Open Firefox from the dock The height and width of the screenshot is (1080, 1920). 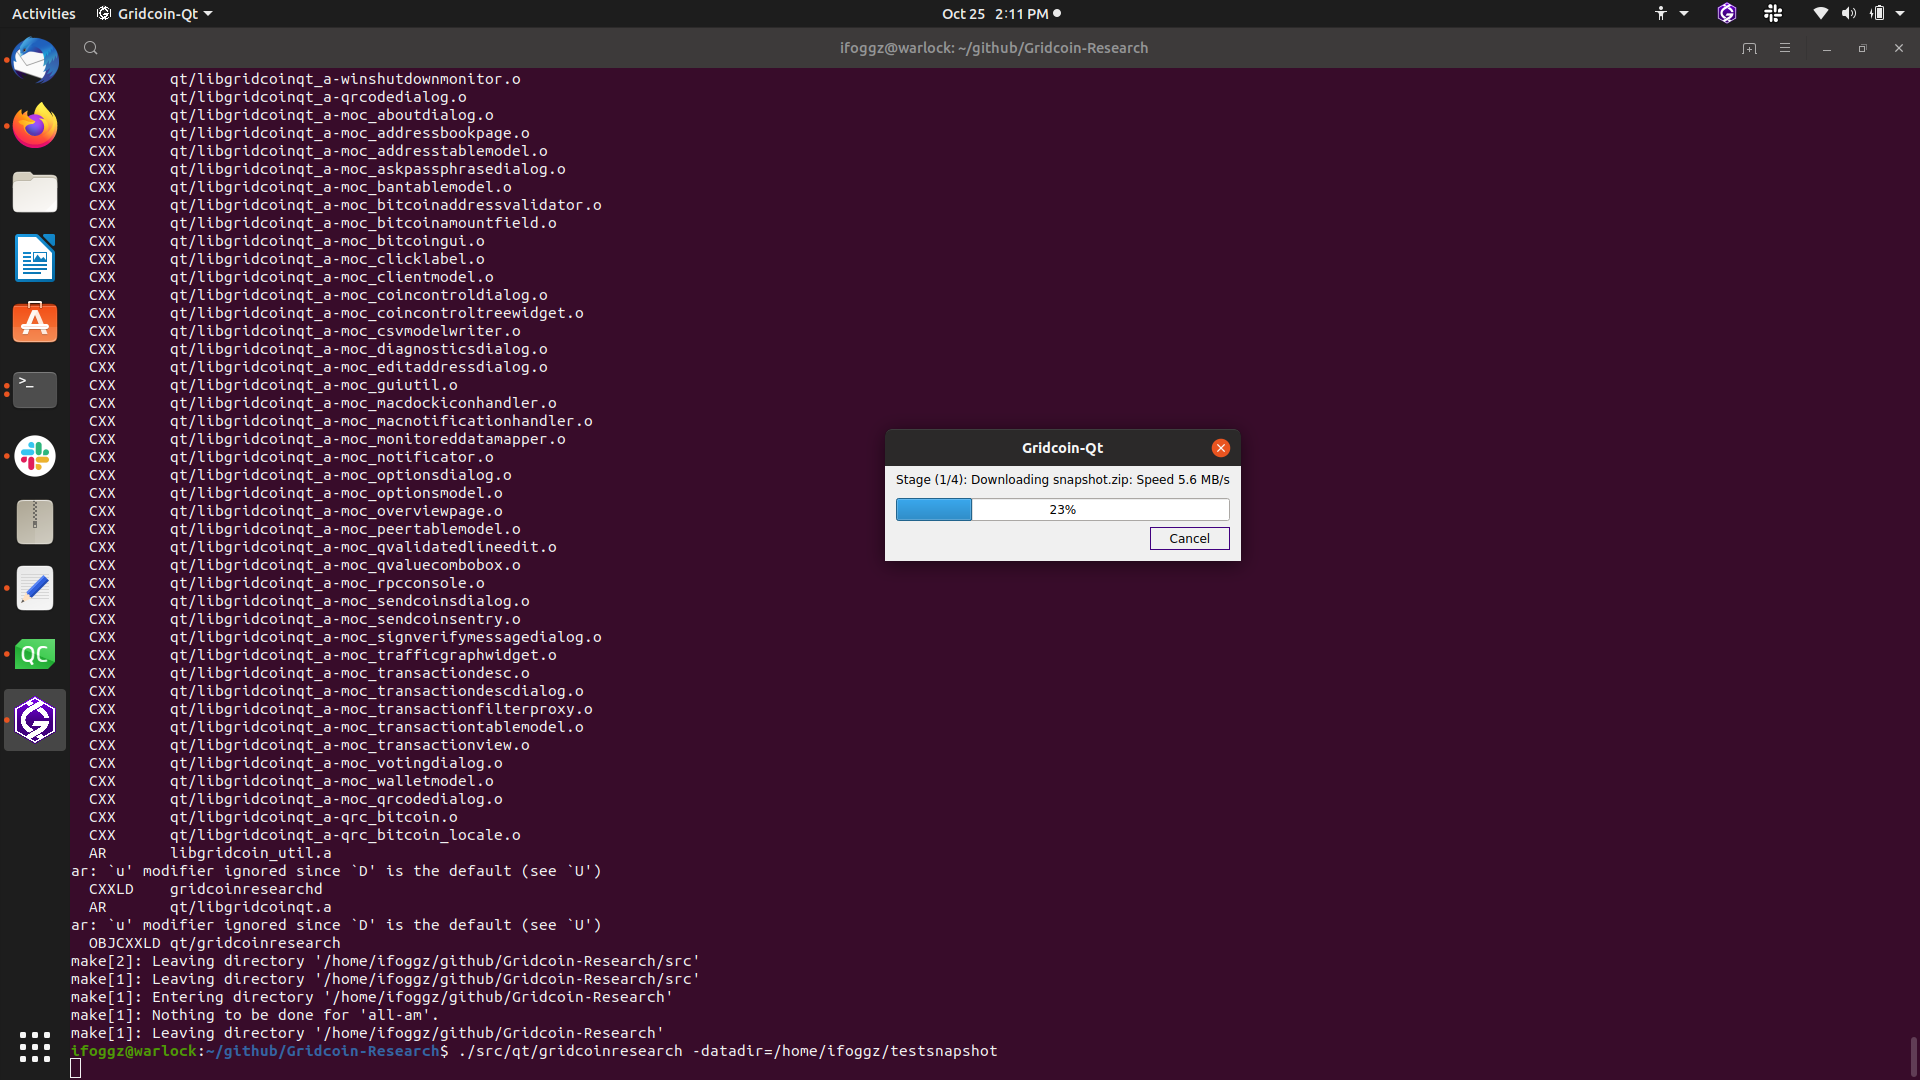(x=35, y=126)
